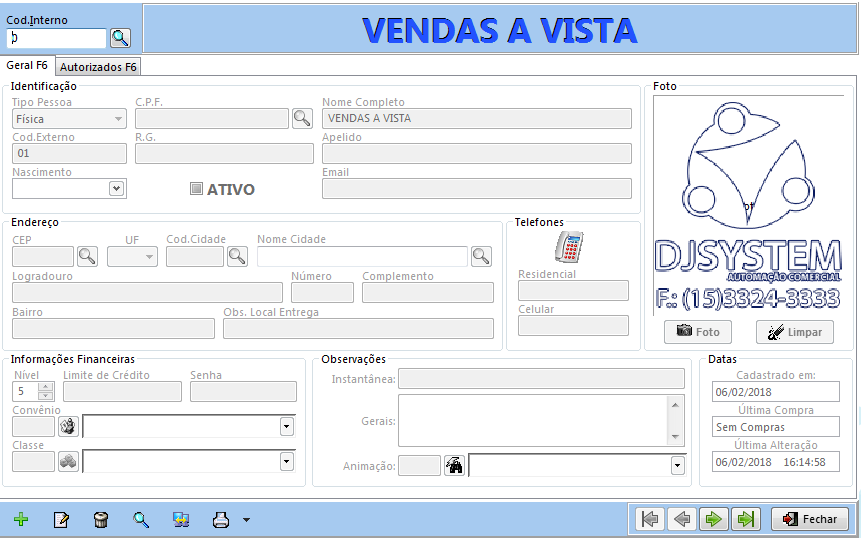This screenshot has height=538, width=861.
Task: Toggle the ATIVO checkbox
Action: click(196, 189)
